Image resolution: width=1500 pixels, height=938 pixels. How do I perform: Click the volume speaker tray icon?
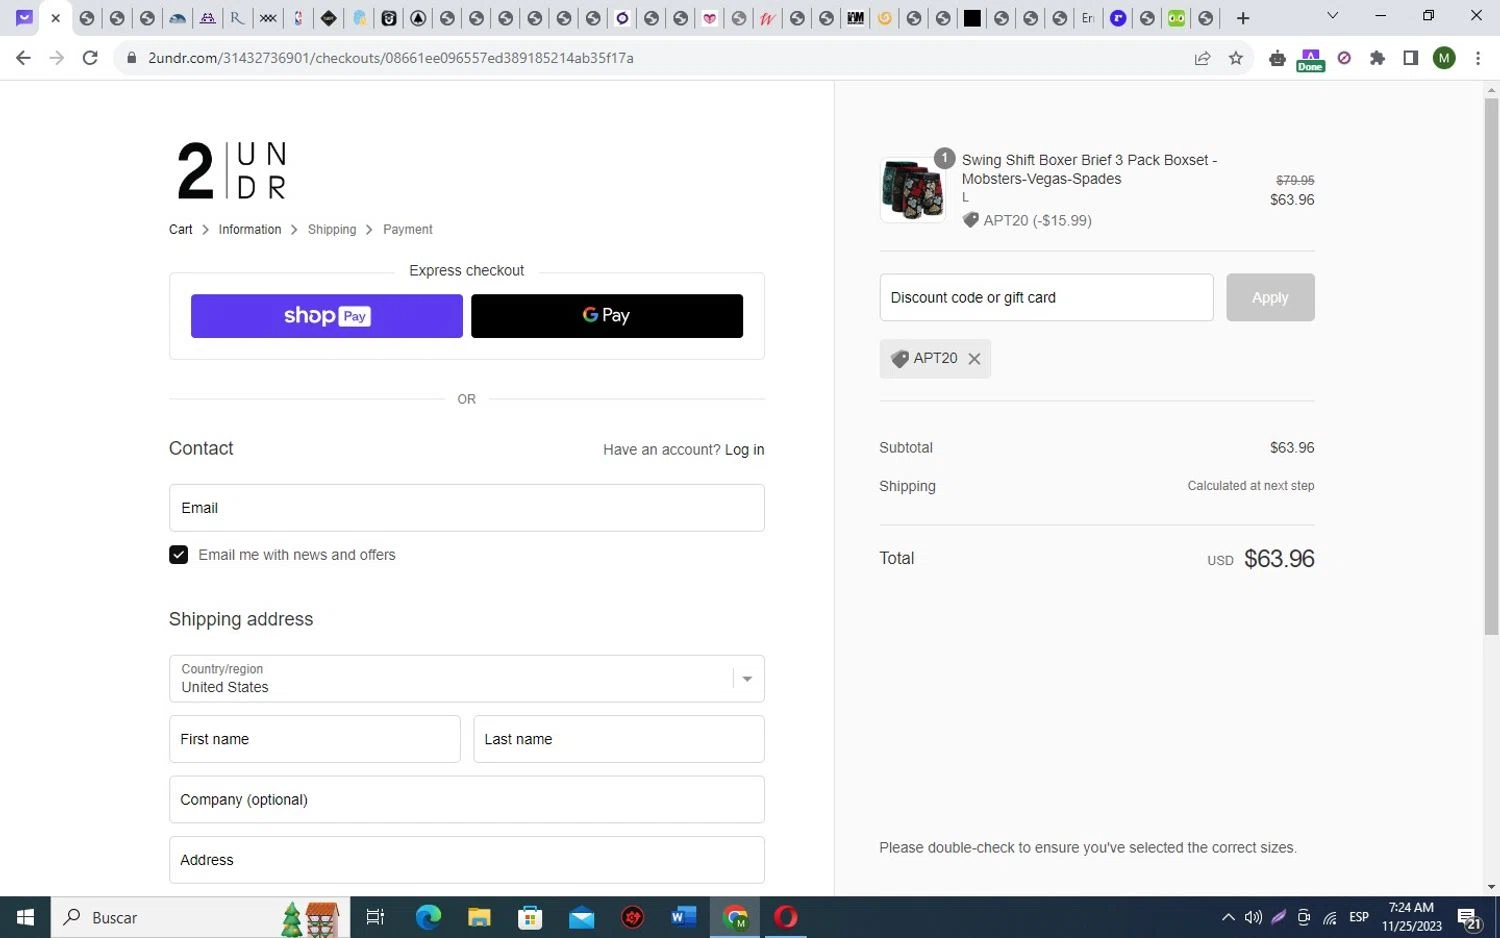point(1253,917)
